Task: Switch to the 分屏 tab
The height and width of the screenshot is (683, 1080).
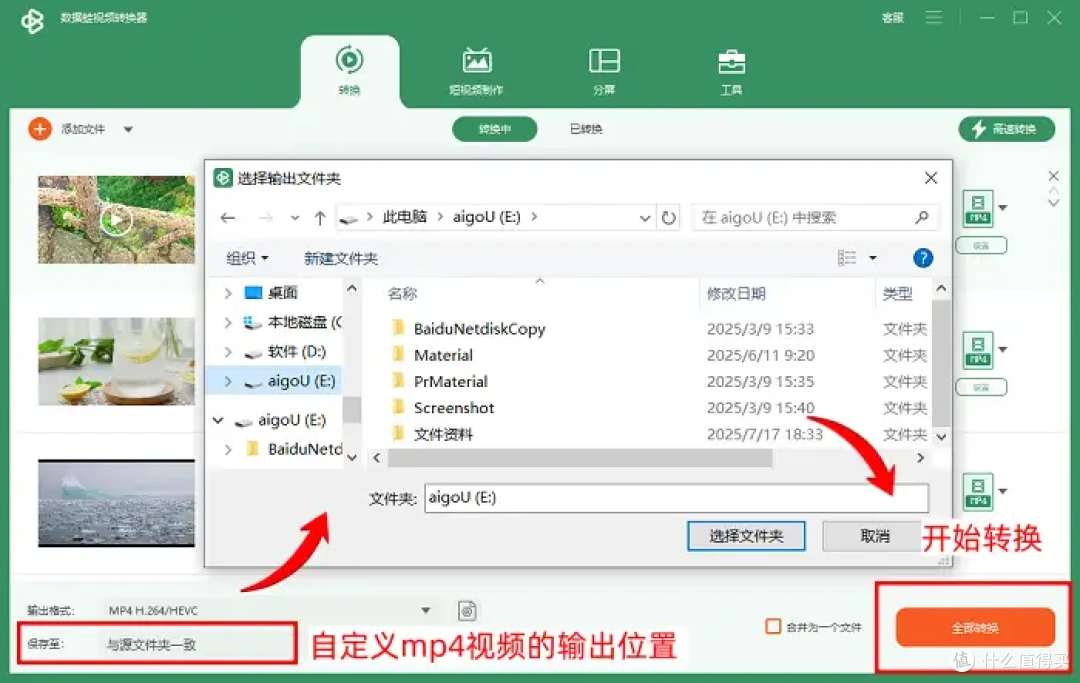Action: [x=604, y=71]
